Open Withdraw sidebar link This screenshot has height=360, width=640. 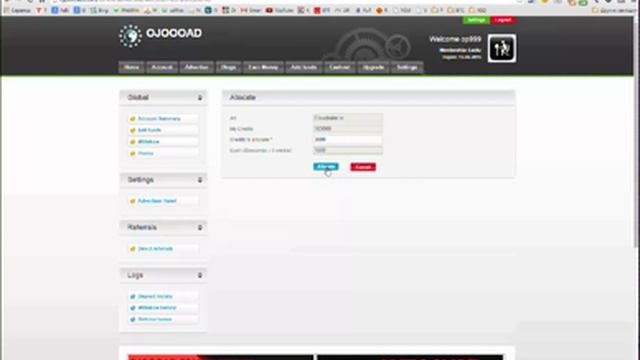pyautogui.click(x=149, y=142)
